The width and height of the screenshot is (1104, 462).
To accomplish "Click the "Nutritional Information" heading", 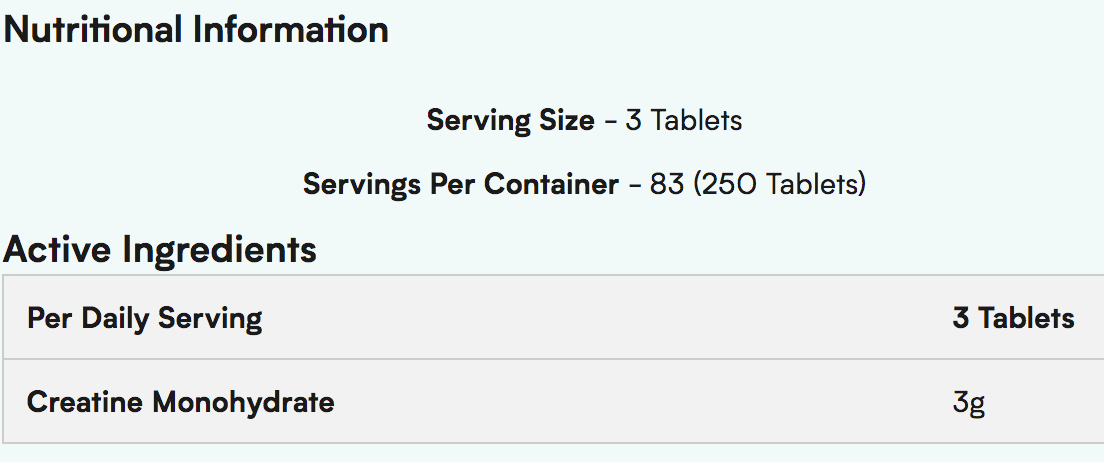I will [x=196, y=29].
